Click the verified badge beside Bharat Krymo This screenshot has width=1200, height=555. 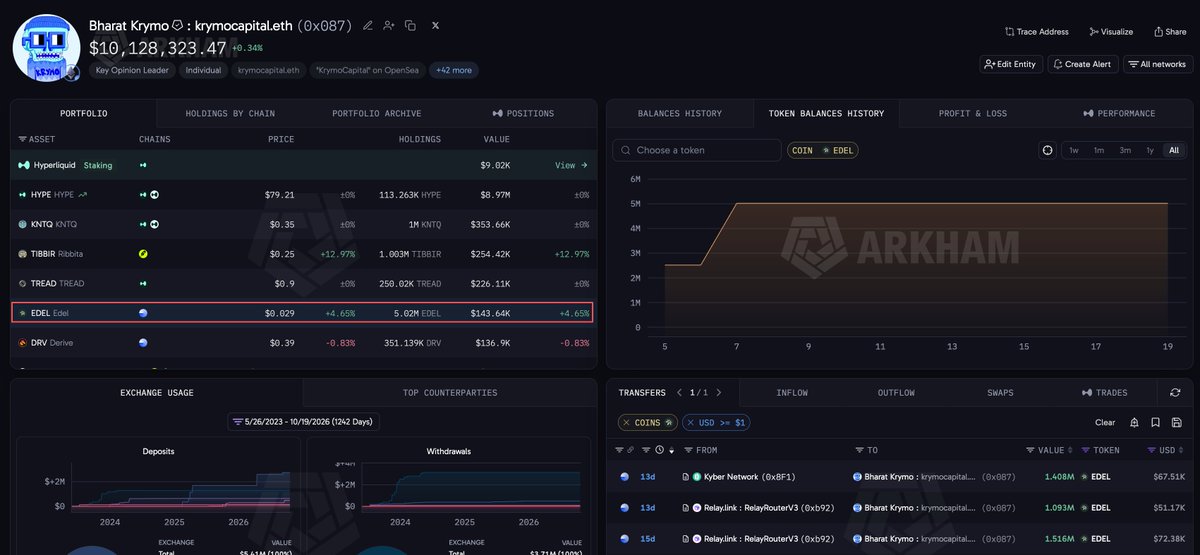click(x=177, y=25)
